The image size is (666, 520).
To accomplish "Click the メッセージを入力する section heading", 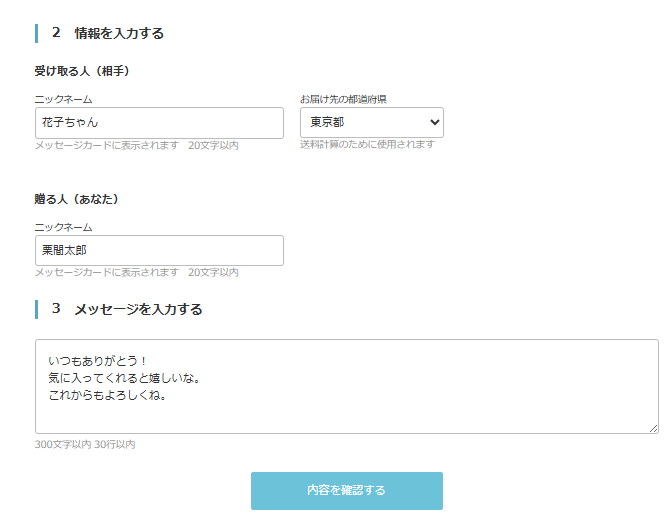I will (138, 309).
